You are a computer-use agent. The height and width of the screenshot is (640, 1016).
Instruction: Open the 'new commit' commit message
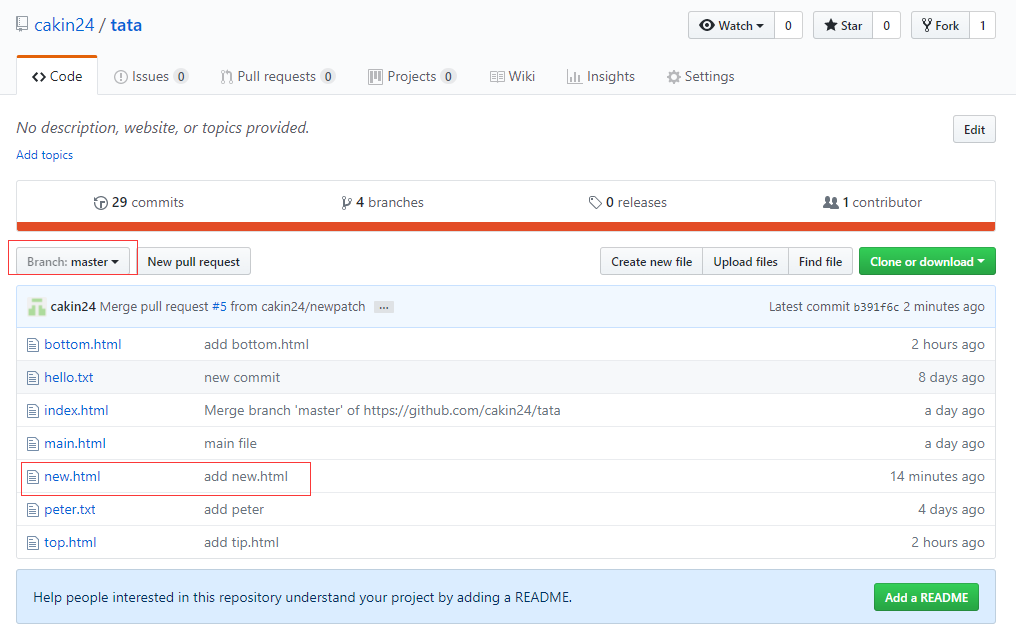242,378
